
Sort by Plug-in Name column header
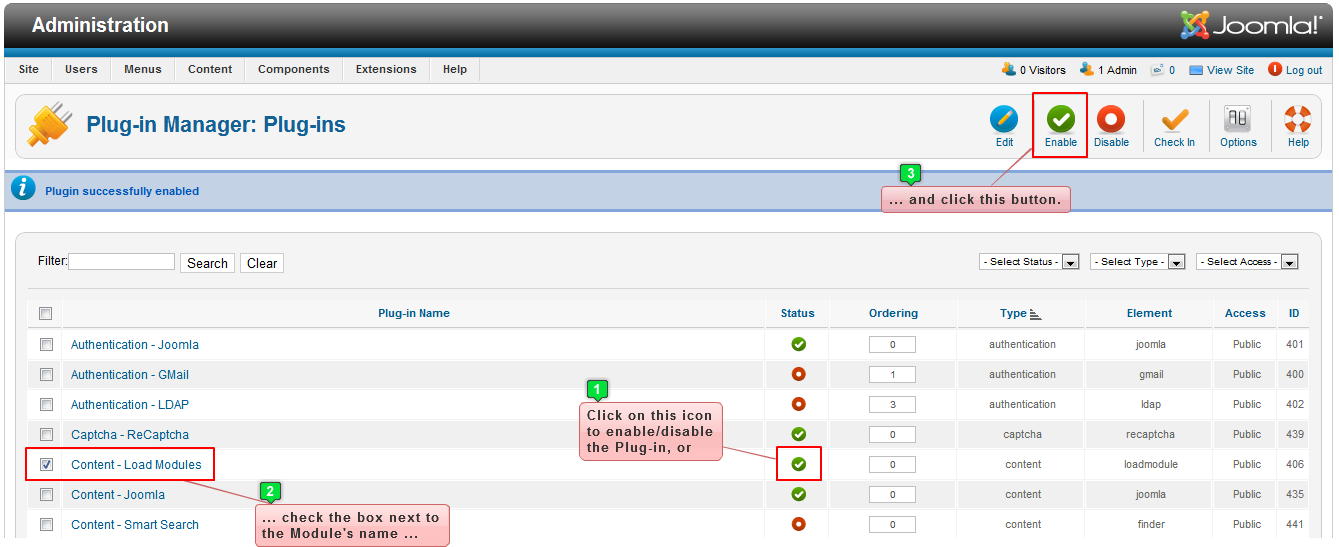click(x=414, y=313)
